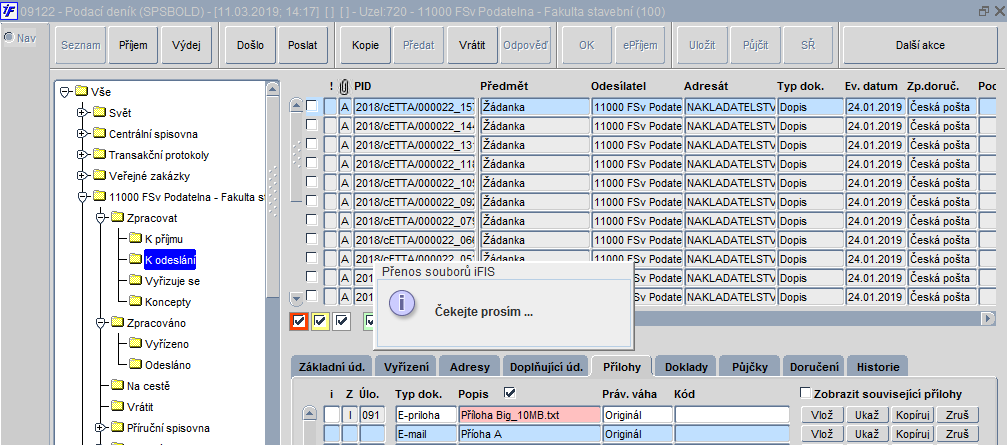Click the folder icon of Vše
1007x445 pixels.
(81, 92)
